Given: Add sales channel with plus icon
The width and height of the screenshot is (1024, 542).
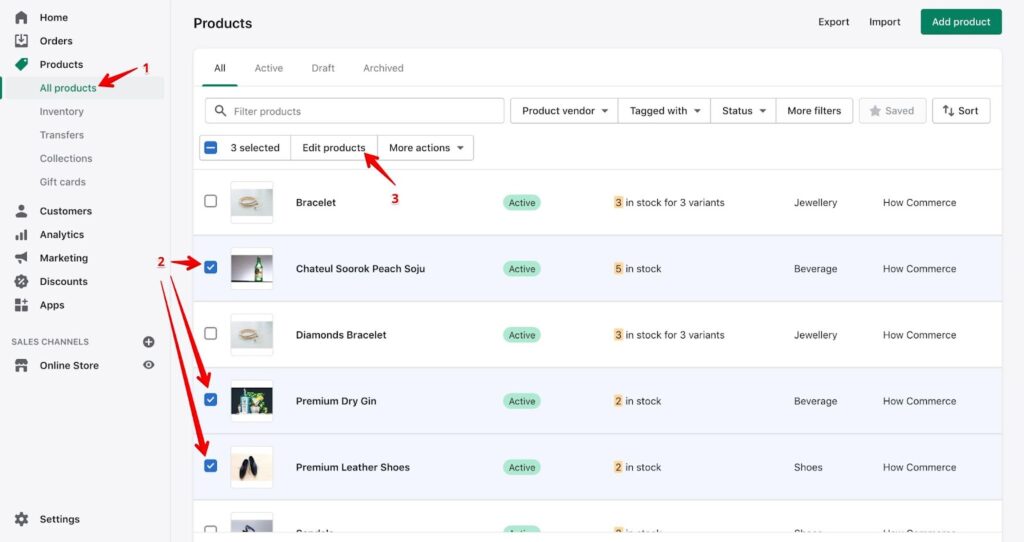Looking at the screenshot, I should (x=149, y=342).
